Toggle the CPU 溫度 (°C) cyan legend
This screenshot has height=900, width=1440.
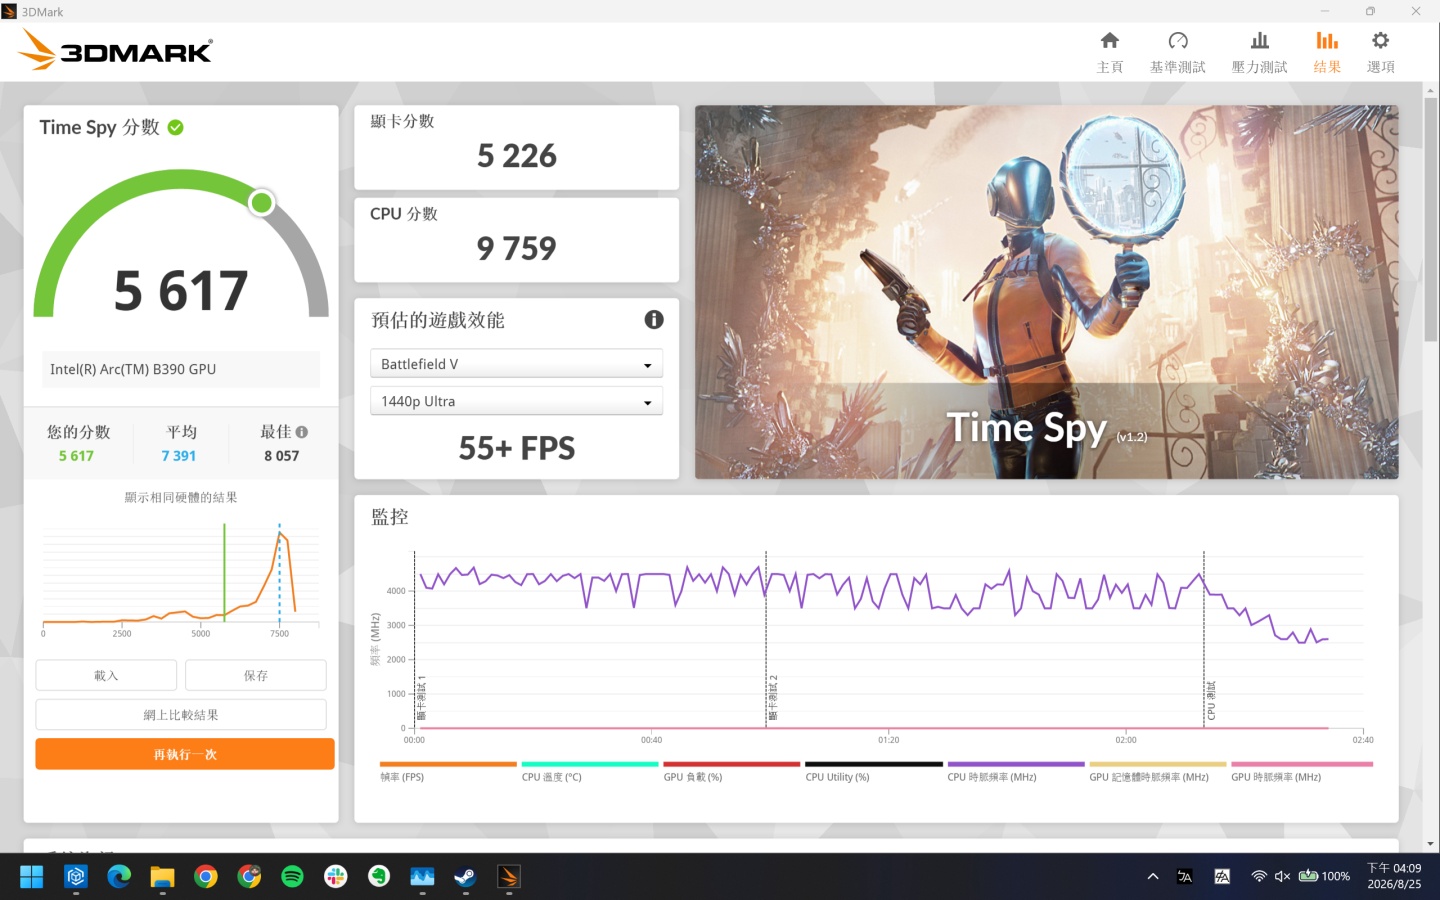tap(590, 771)
